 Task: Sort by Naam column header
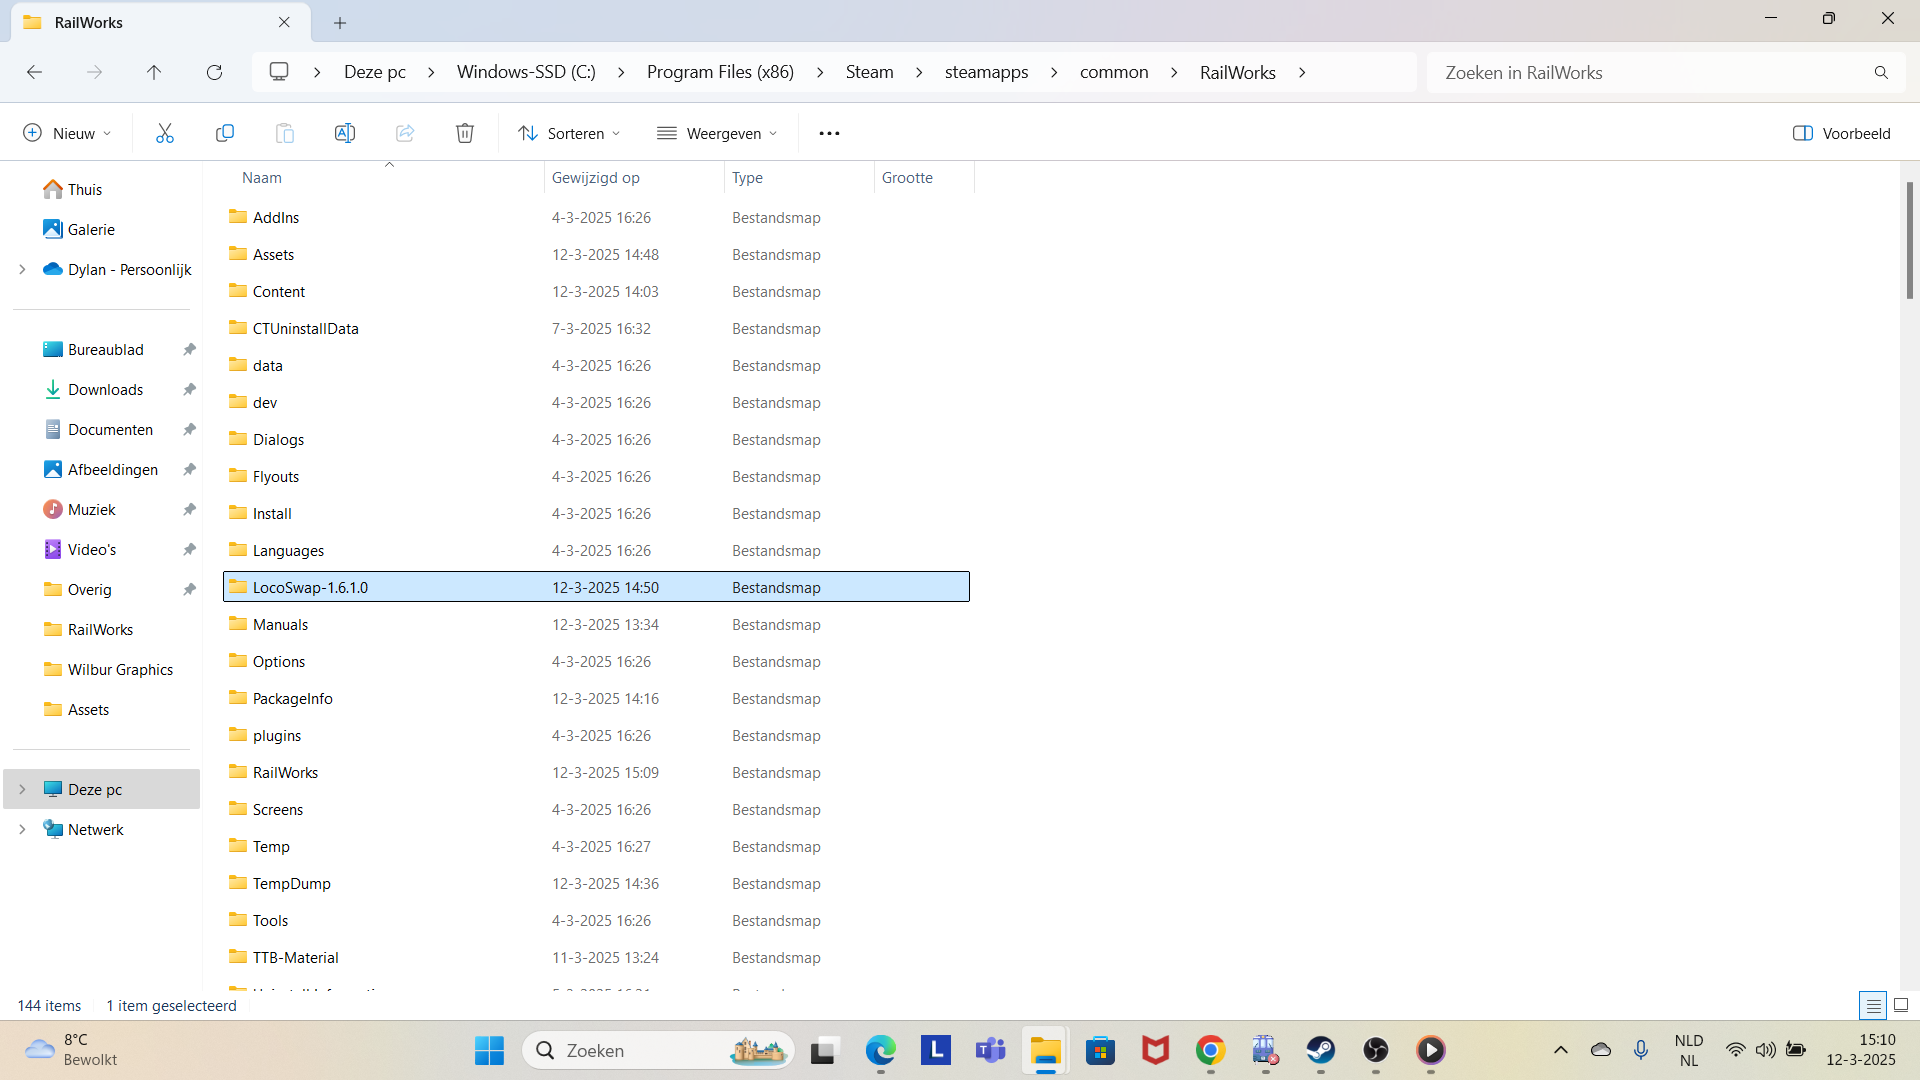pos(262,178)
